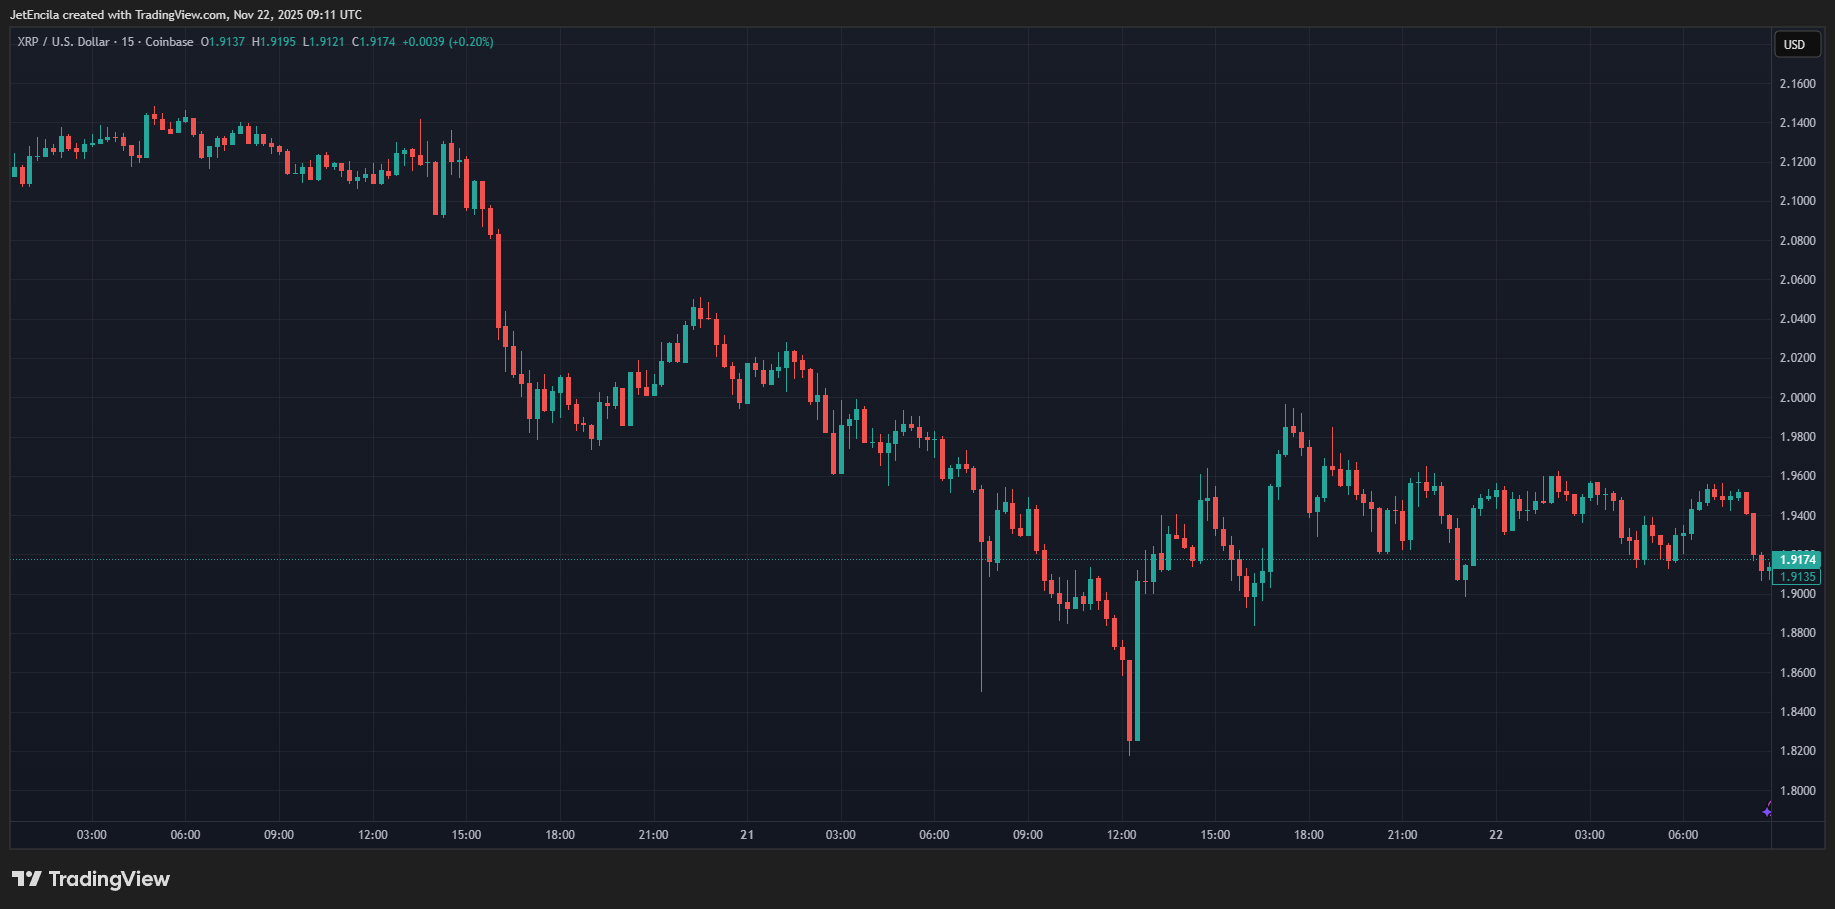Screen dimensions: 1835x909
Task: Open the time axis by clicking the 21 date label
Action: click(746, 834)
